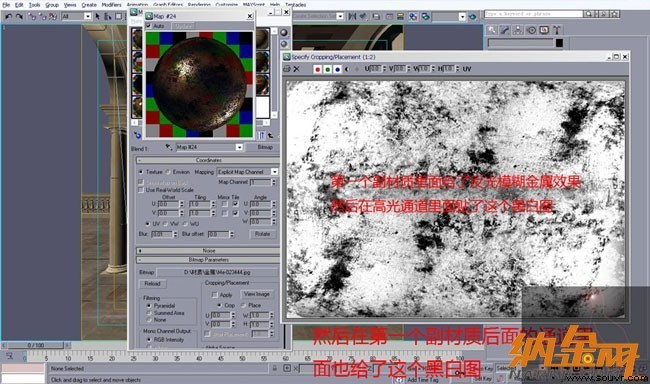This screenshot has width=650, height=384.
Task: Enable blue channel in Cropping window
Action: click(x=337, y=69)
